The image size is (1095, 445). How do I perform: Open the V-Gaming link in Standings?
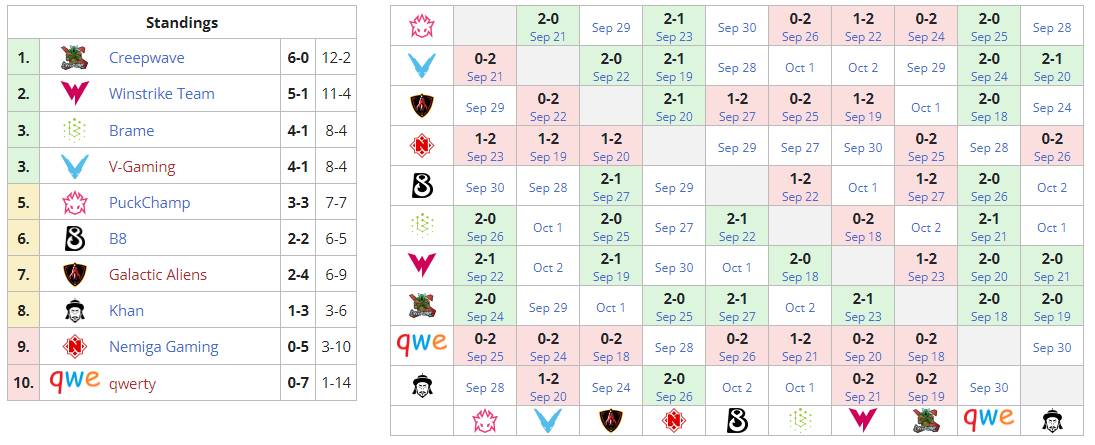pos(142,167)
